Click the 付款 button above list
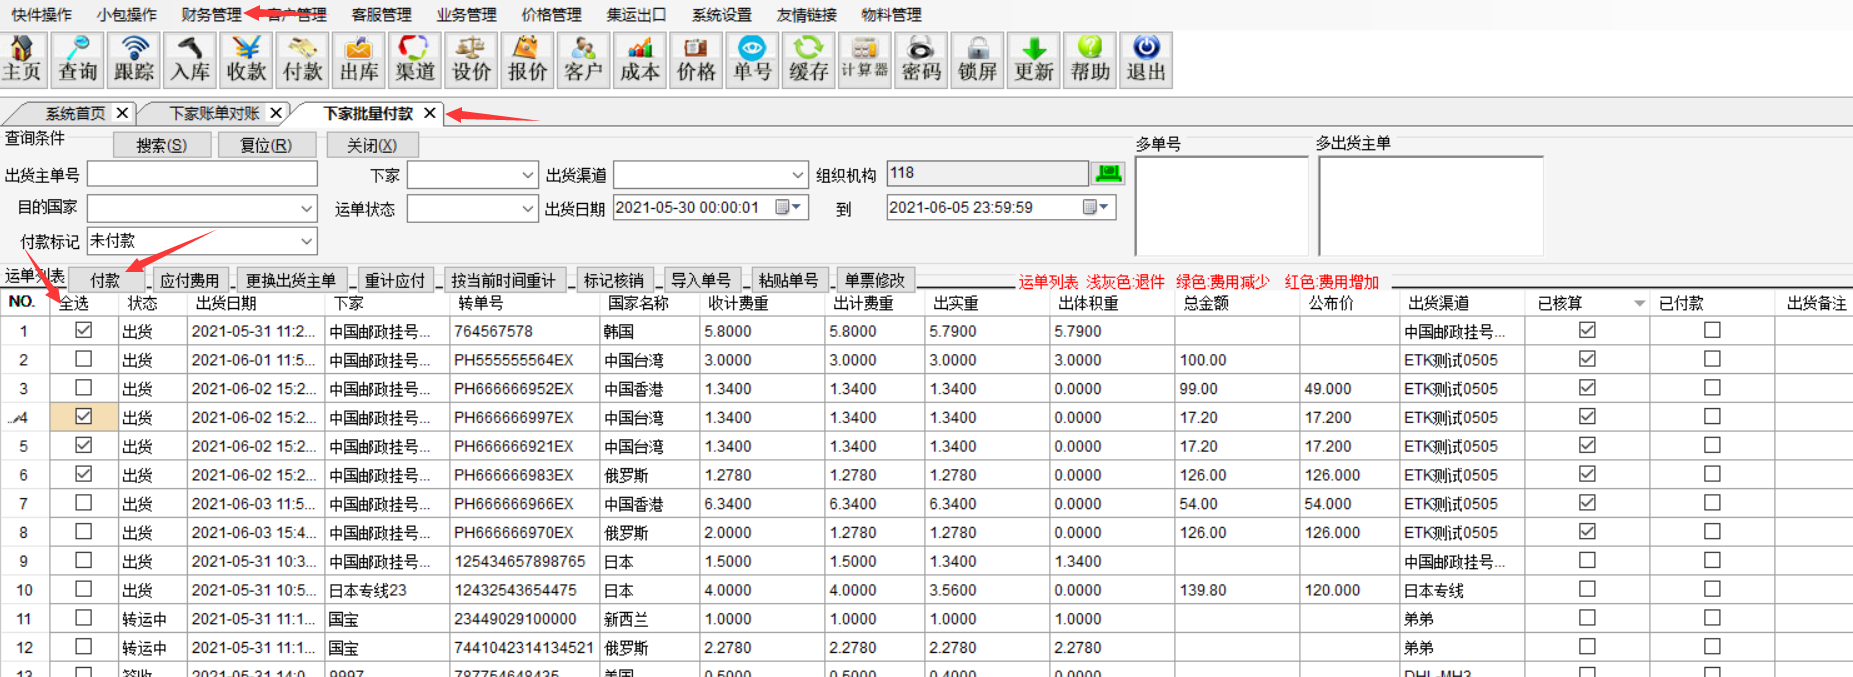 [105, 280]
